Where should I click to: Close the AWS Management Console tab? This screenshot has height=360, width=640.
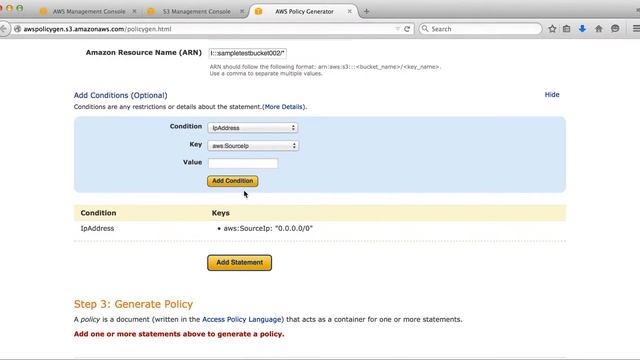[134, 11]
